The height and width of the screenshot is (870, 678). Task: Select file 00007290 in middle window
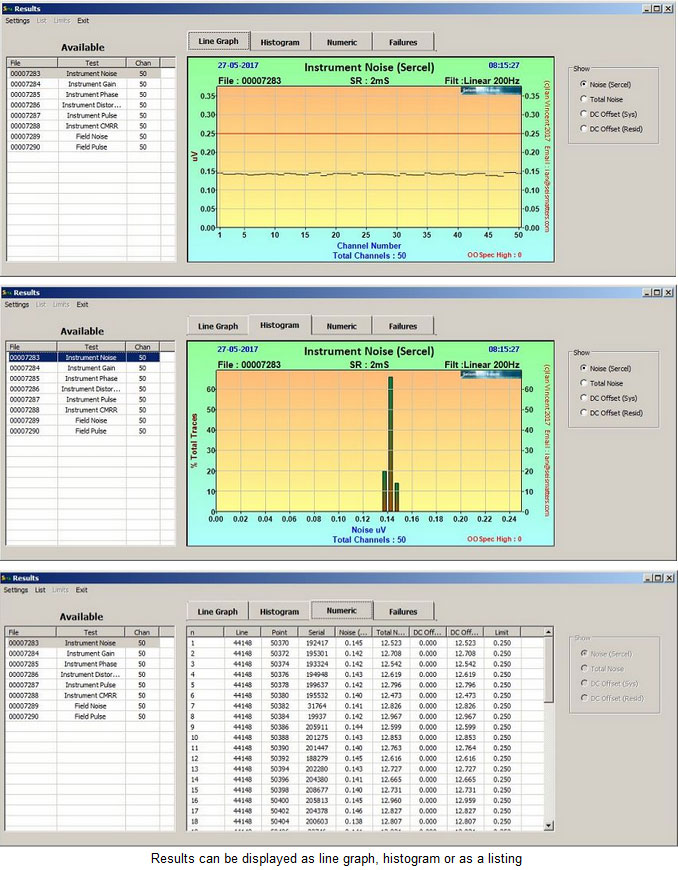pos(25,431)
